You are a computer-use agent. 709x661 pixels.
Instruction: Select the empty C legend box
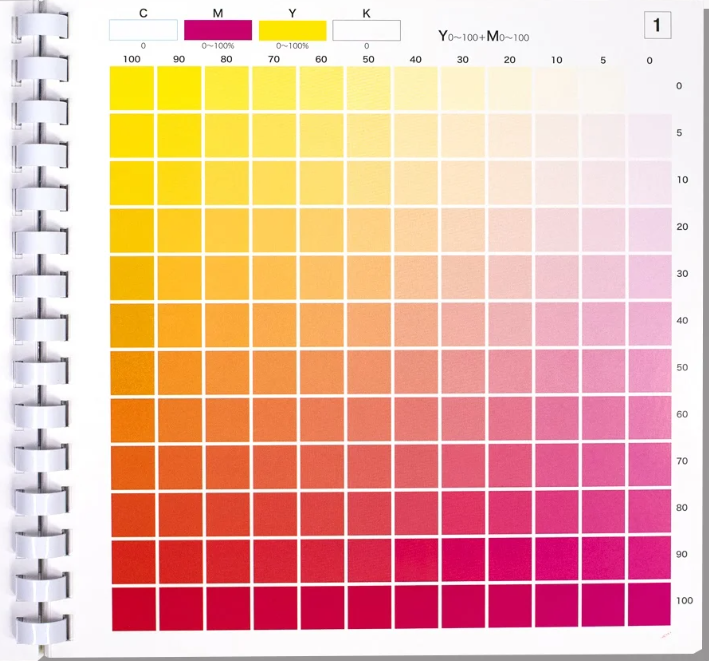pos(144,30)
